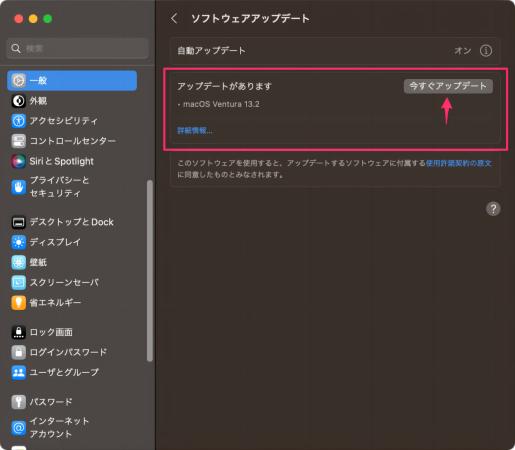Select the Siri と Spotlight label
The image size is (515, 450).
click(61, 161)
